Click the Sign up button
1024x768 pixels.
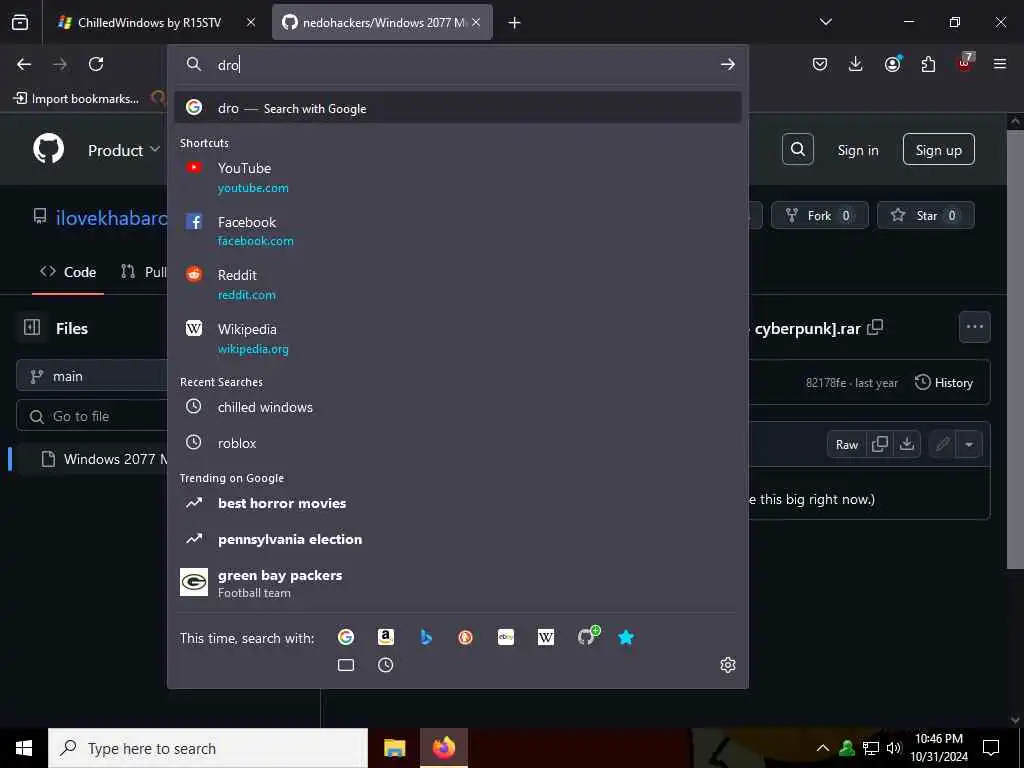pyautogui.click(x=938, y=150)
